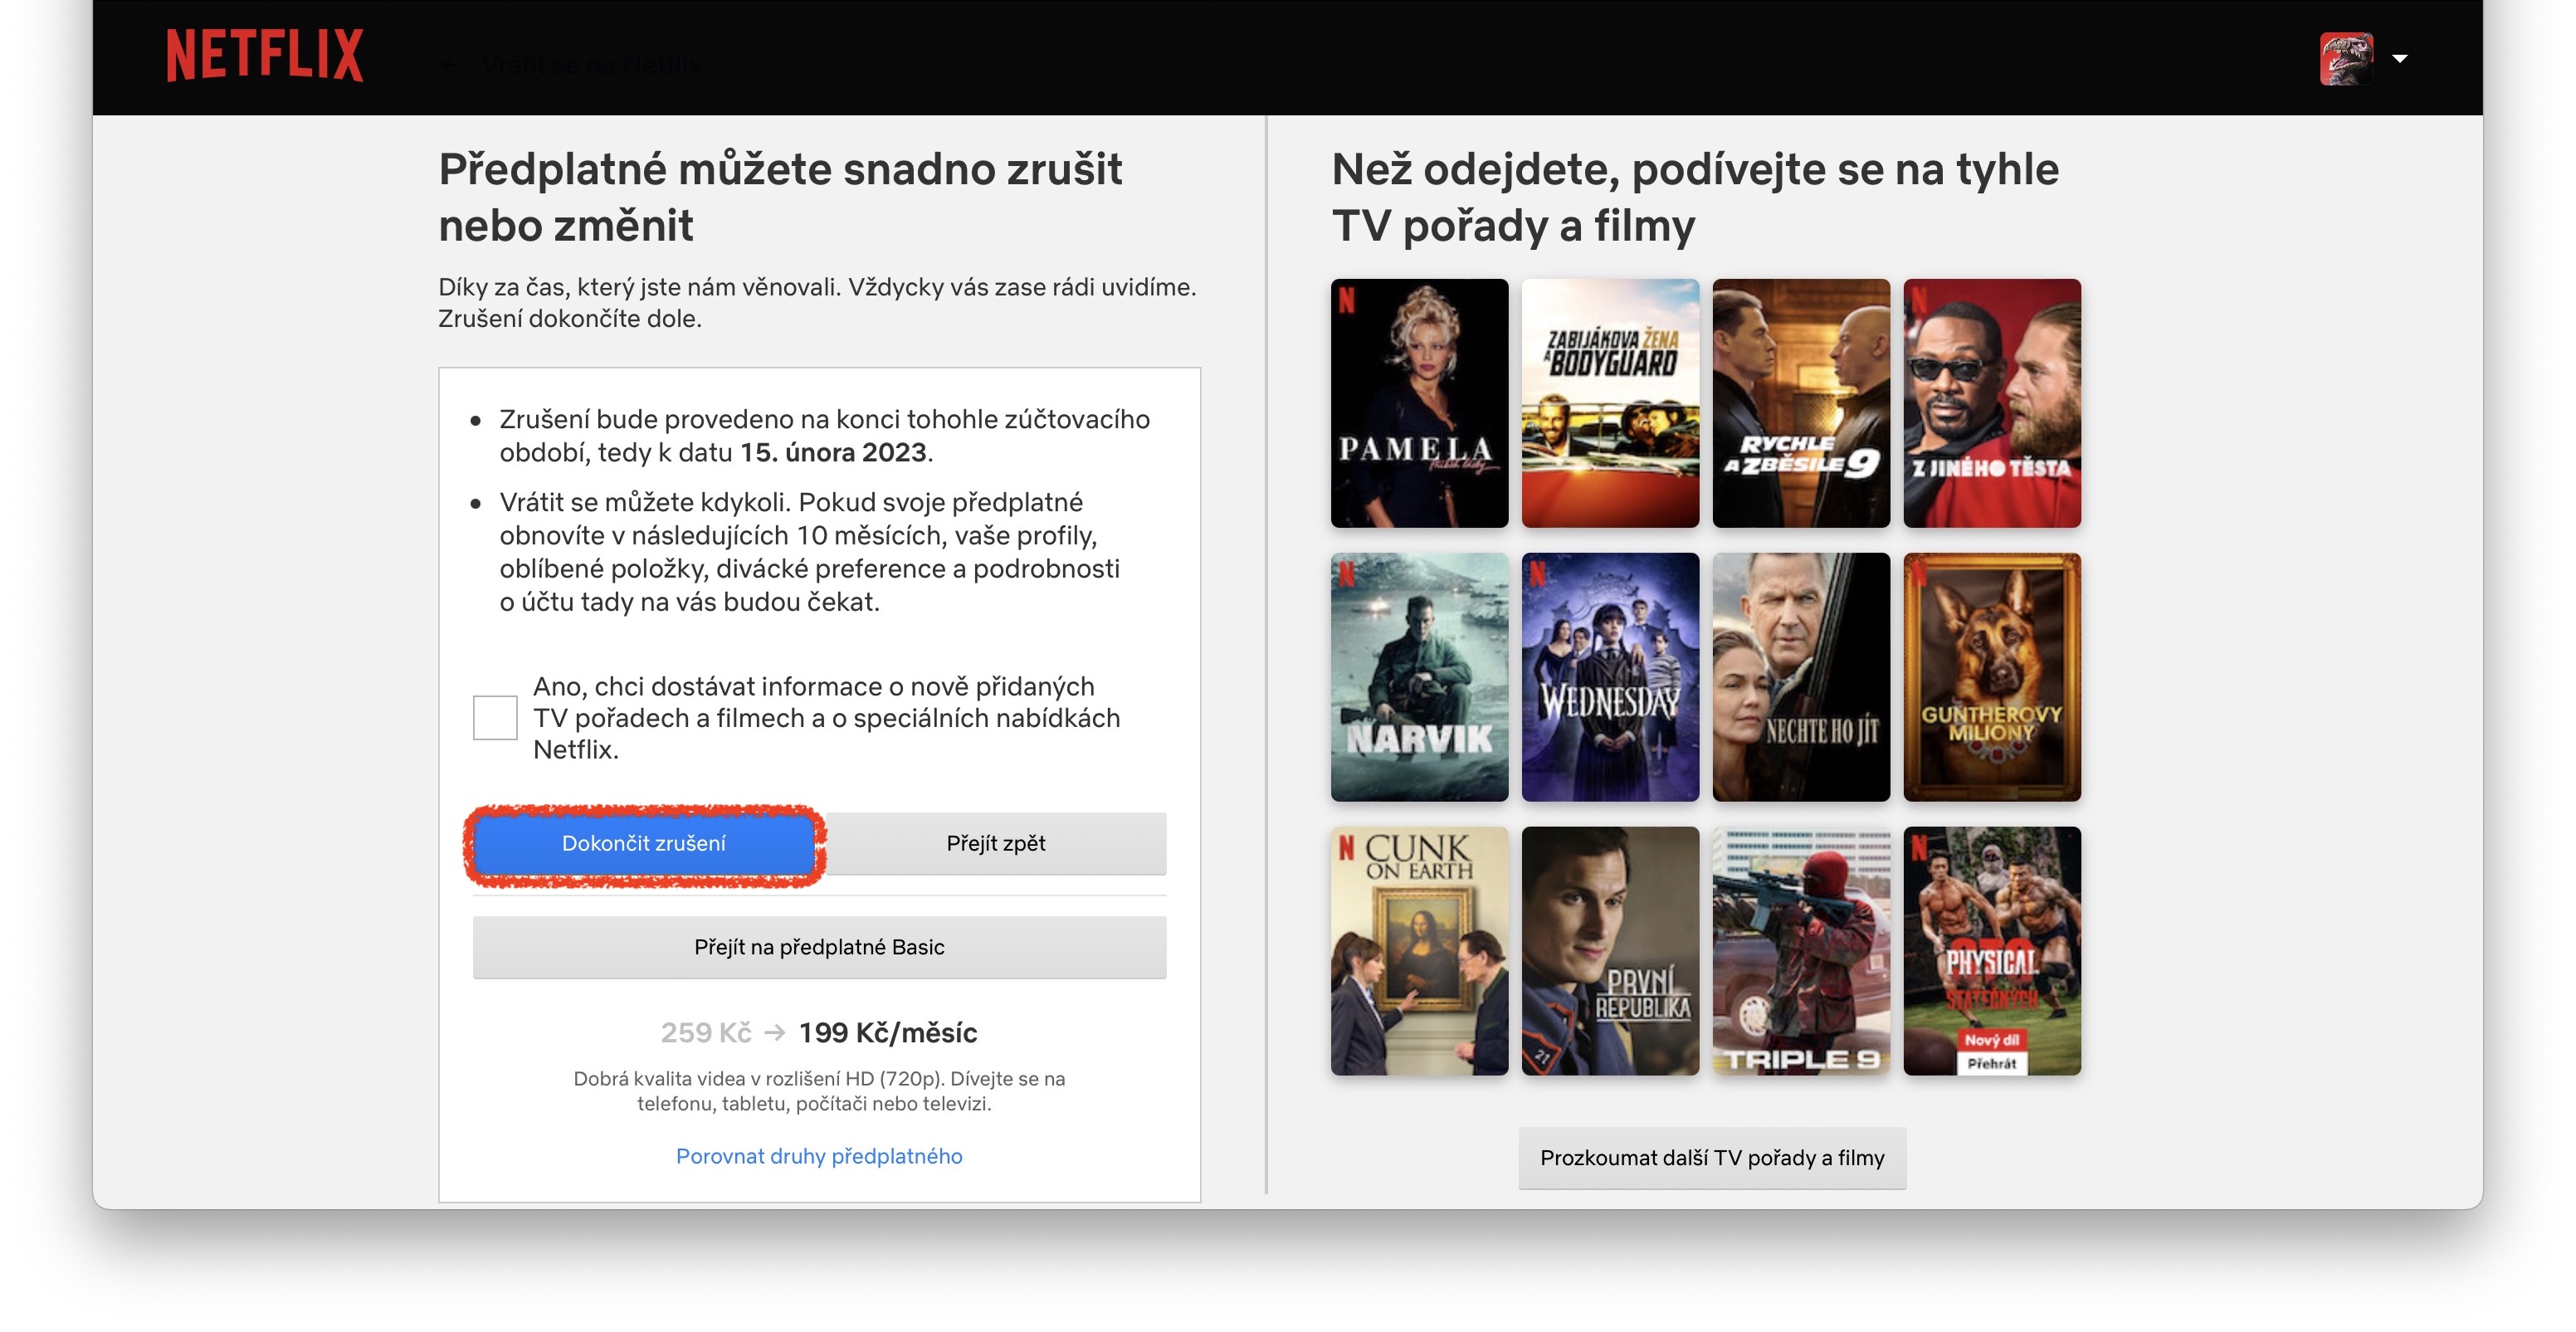This screenshot has width=2576, height=1332.
Task: Open the Porovnat druhy předplatného link
Action: click(819, 1156)
